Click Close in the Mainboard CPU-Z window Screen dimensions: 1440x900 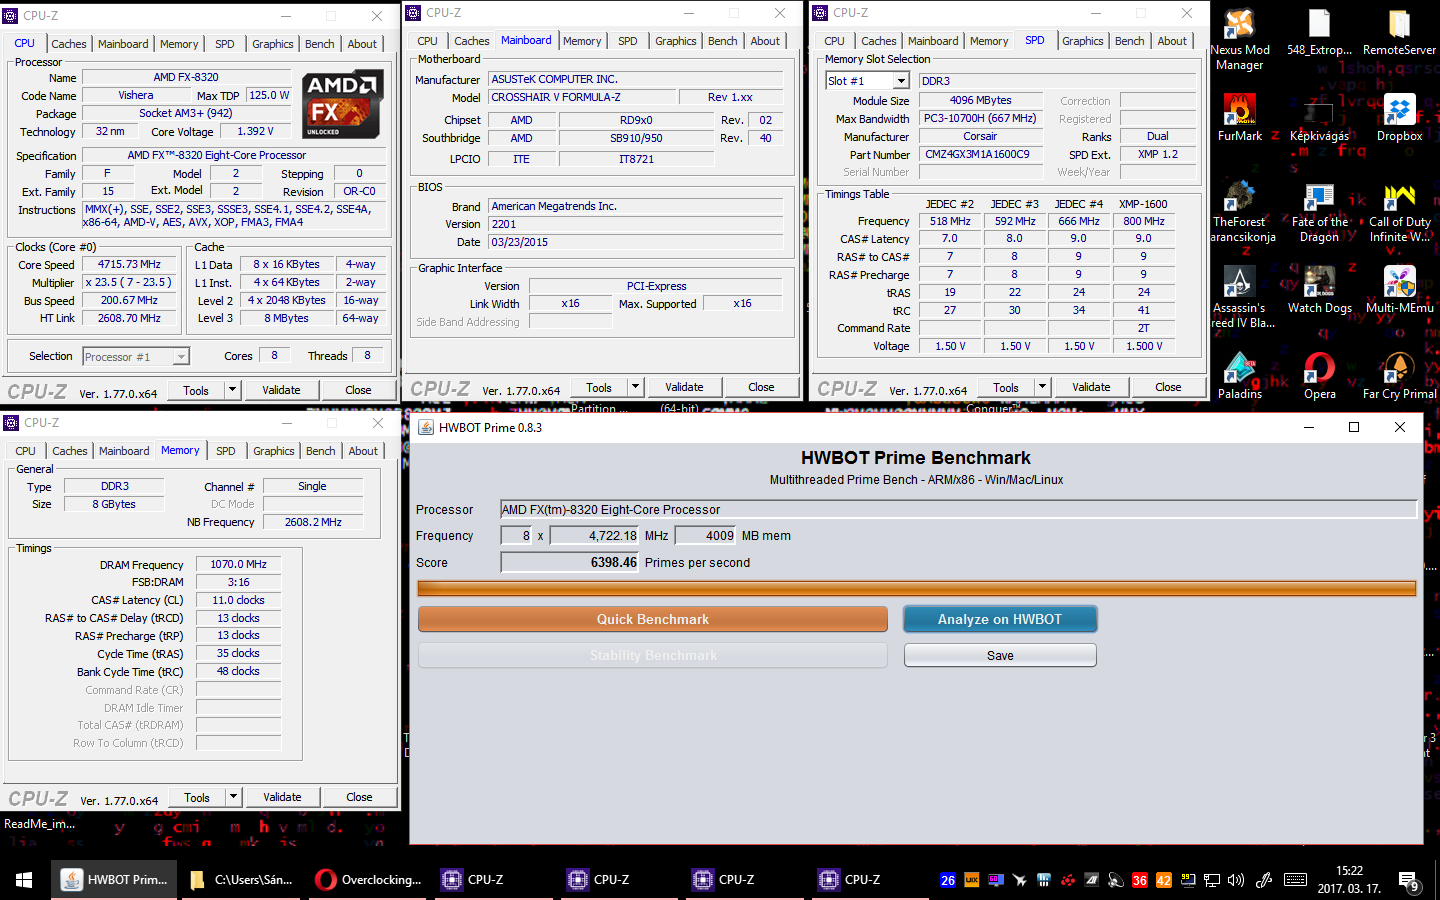point(761,387)
